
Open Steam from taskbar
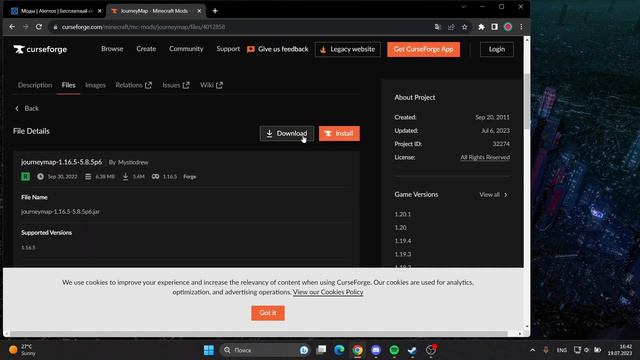(x=412, y=350)
